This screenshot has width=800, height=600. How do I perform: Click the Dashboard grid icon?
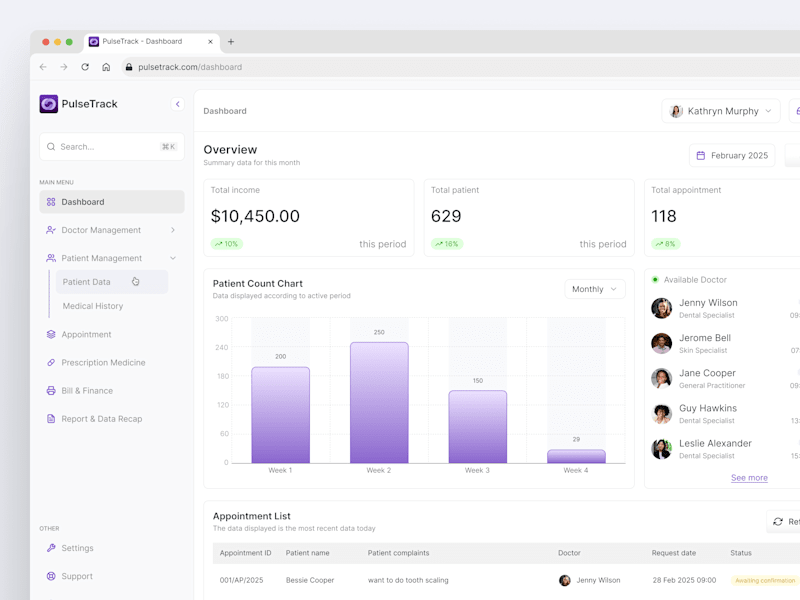click(51, 202)
